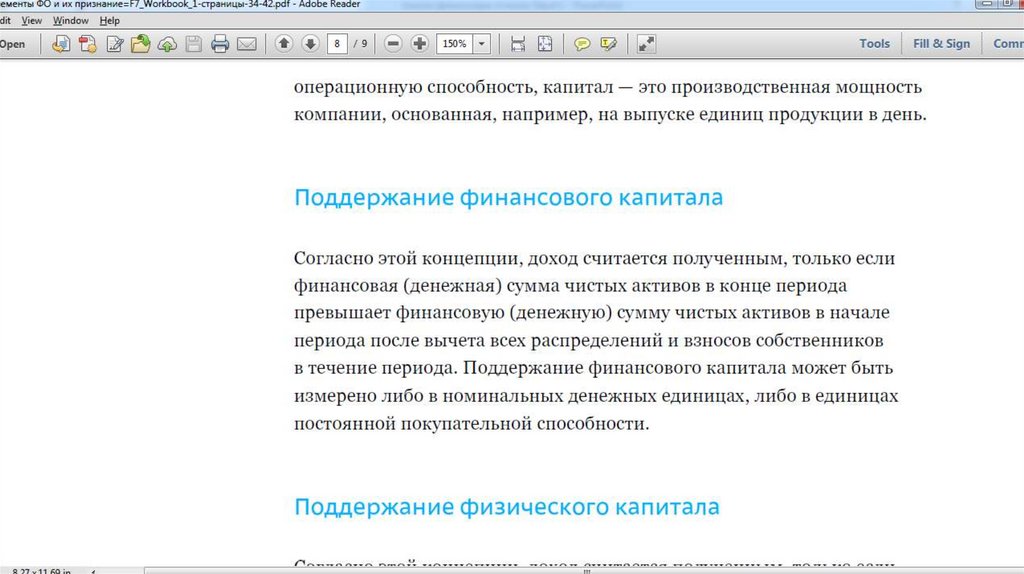The width and height of the screenshot is (1024, 574).
Task: Open the Tools pane
Action: pyautogui.click(x=874, y=44)
